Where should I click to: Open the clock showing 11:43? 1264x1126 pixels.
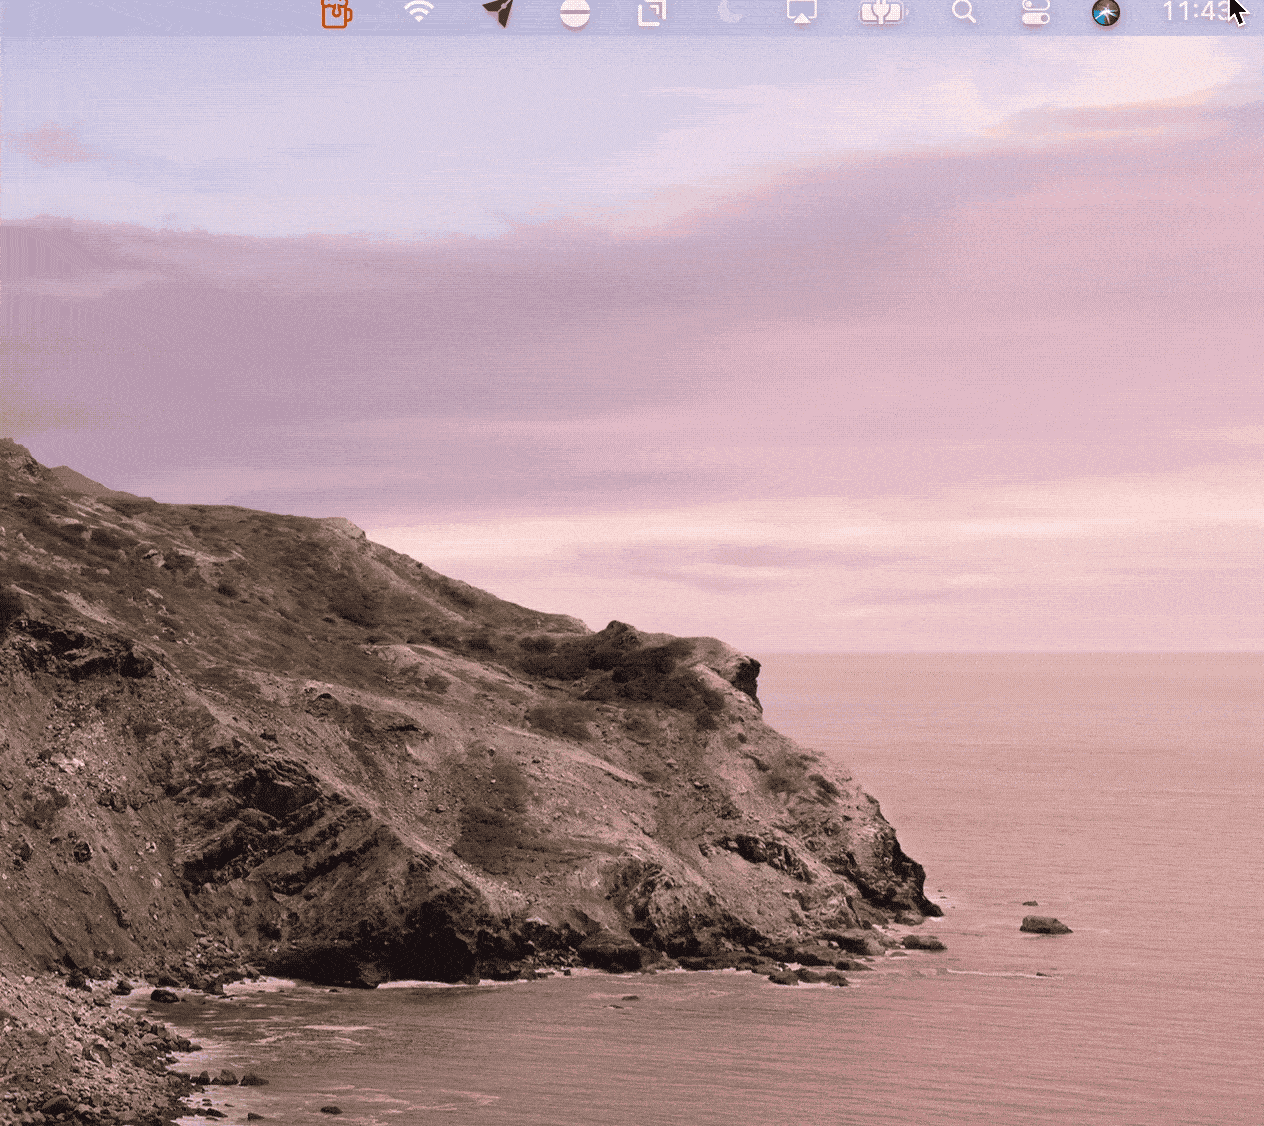[1197, 12]
